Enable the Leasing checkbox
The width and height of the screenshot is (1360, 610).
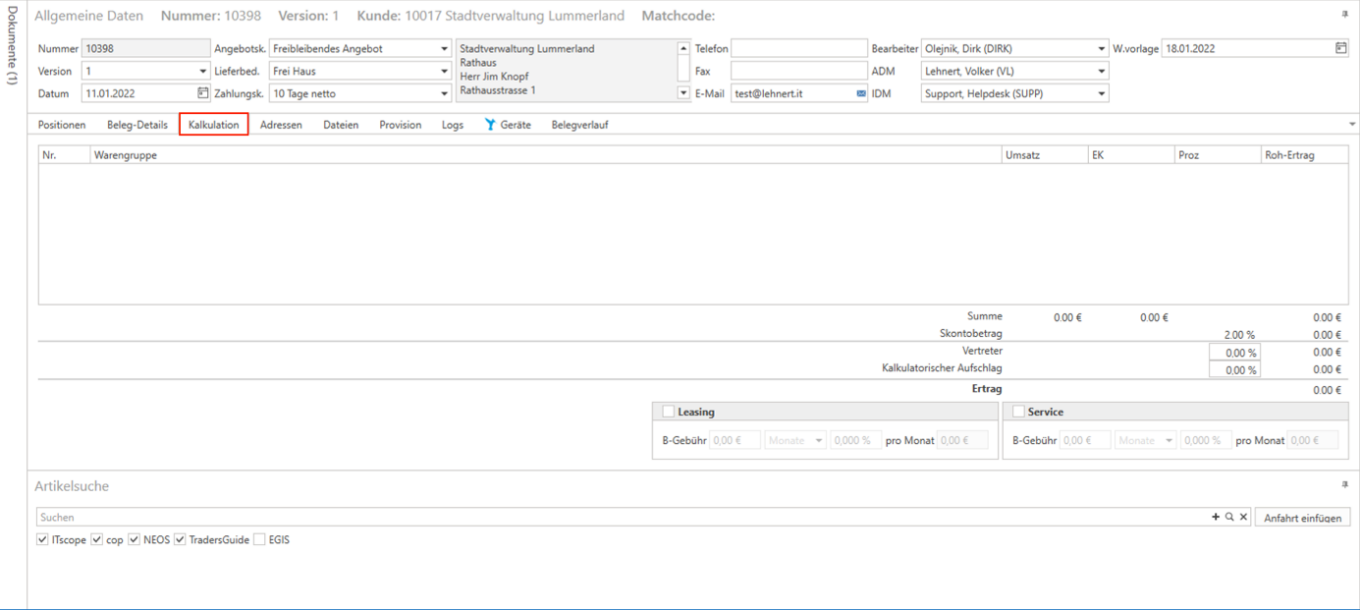point(668,412)
